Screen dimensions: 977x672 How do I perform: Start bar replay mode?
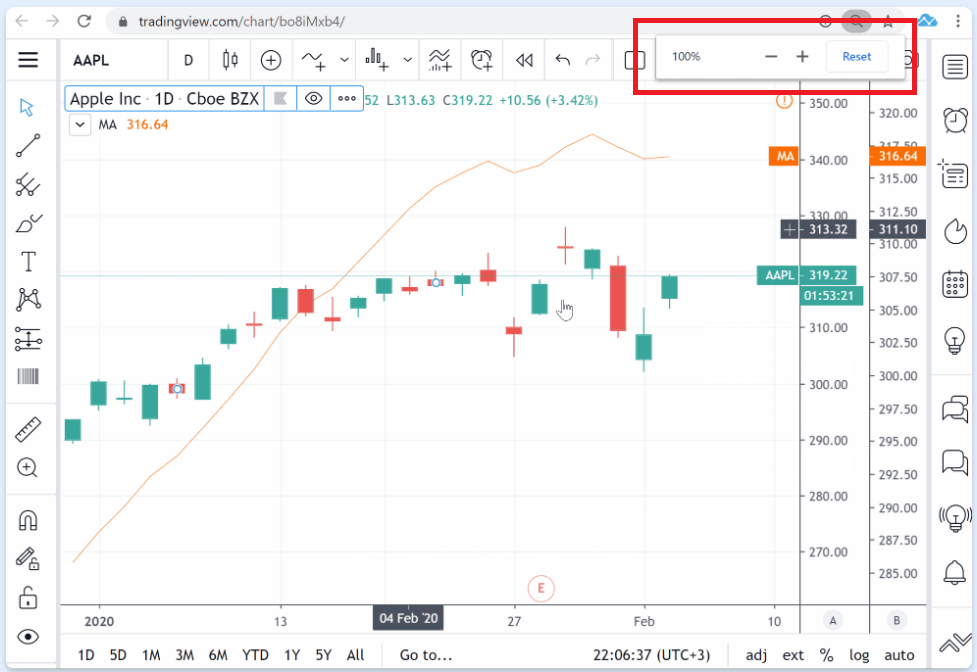(x=524, y=60)
